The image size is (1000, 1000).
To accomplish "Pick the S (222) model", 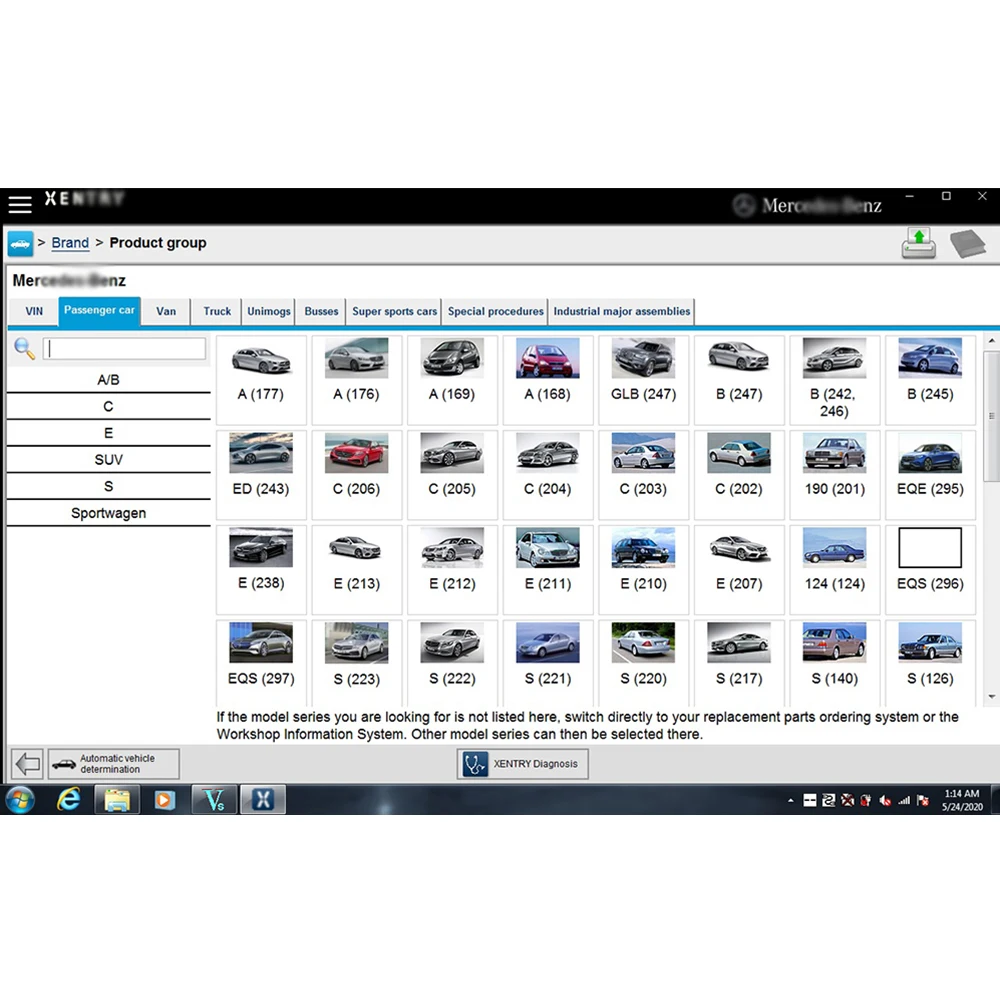I will (x=452, y=663).
